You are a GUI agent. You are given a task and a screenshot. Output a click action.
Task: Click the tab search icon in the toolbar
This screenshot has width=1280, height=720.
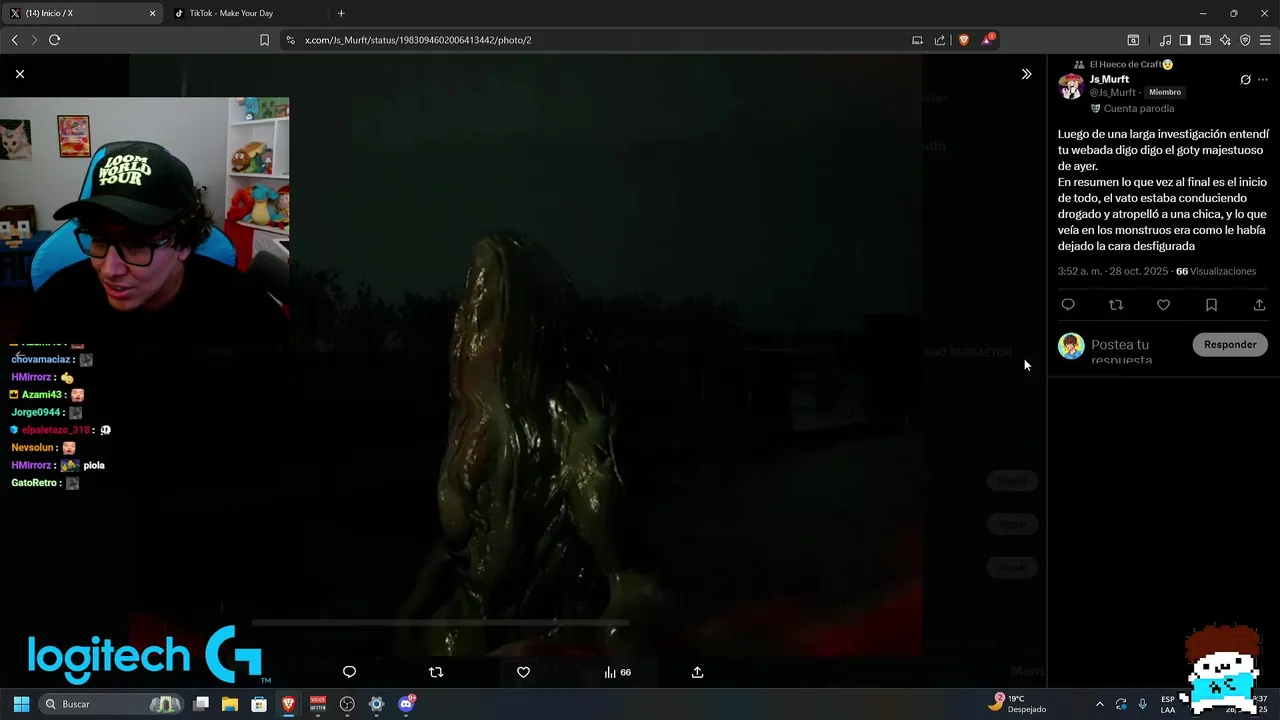click(1133, 40)
